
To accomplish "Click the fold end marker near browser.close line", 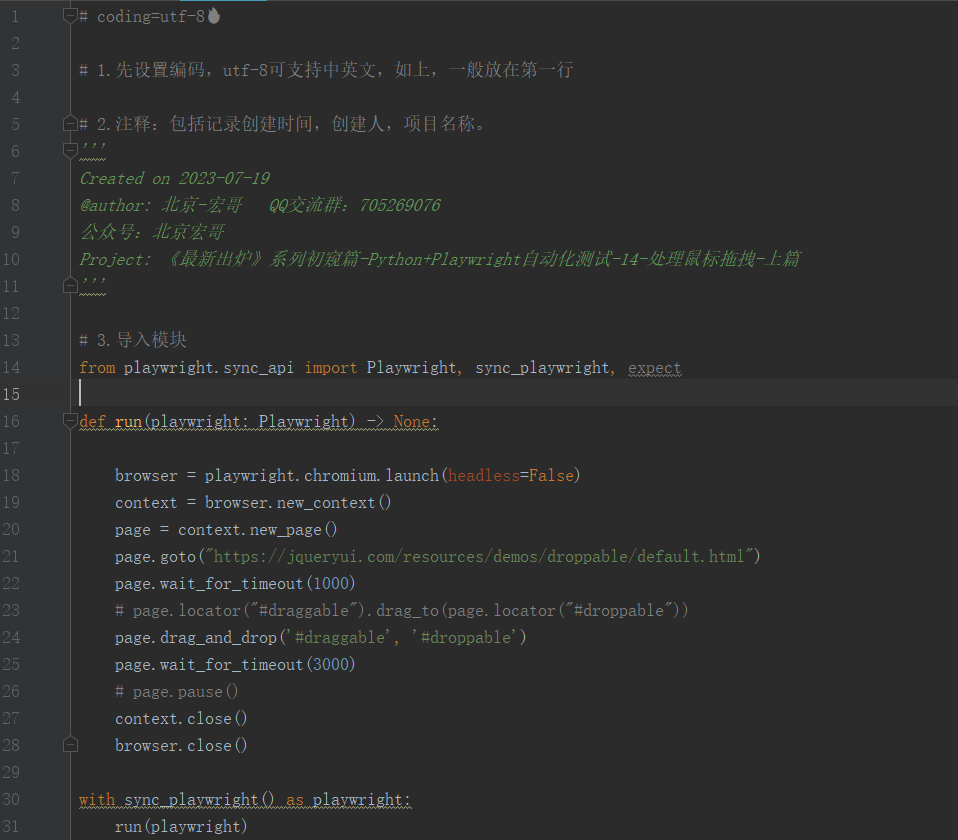I will pyautogui.click(x=70, y=744).
